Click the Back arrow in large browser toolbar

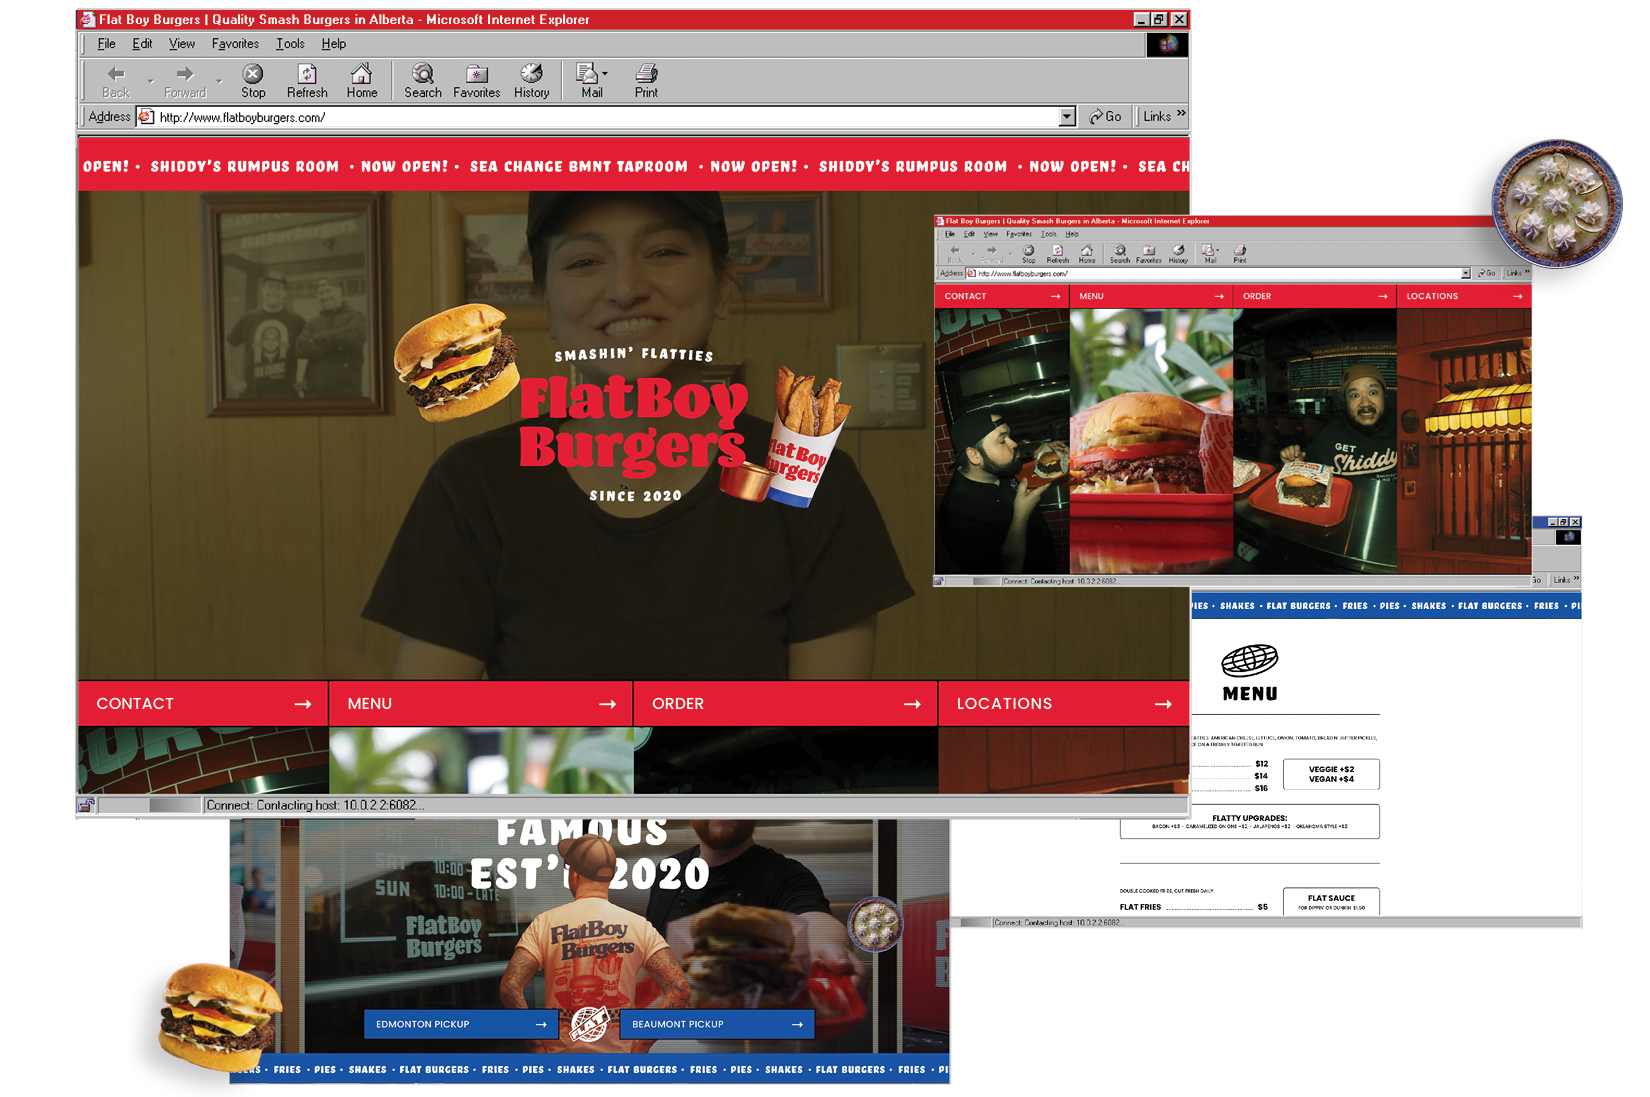tap(116, 81)
